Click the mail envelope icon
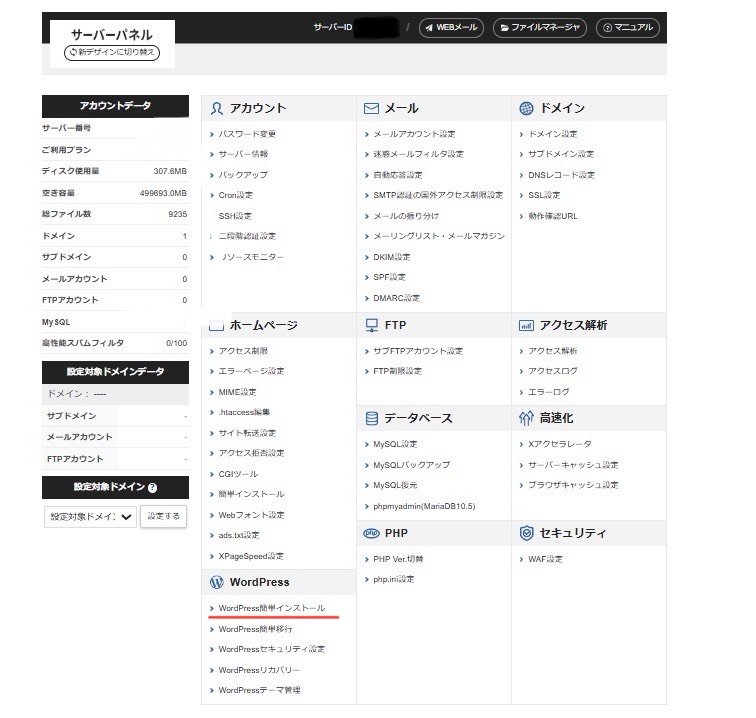This screenshot has height=718, width=756. (371, 108)
